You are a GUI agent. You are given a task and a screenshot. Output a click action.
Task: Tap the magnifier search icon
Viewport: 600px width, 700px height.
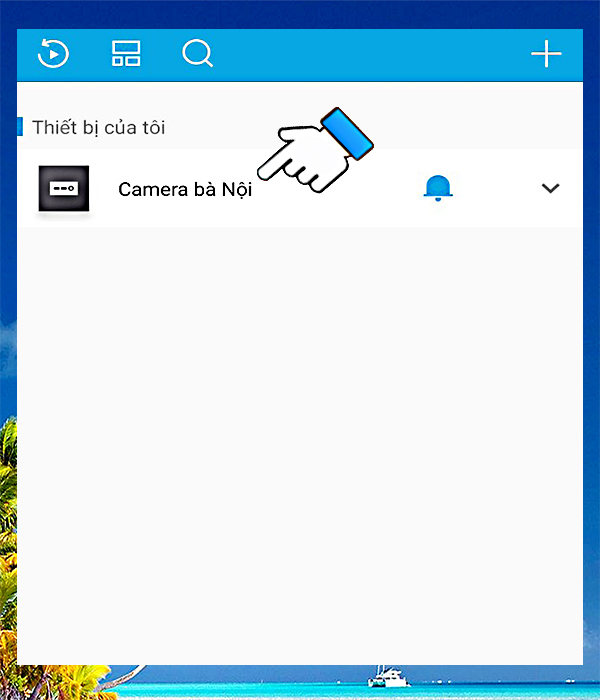point(197,54)
